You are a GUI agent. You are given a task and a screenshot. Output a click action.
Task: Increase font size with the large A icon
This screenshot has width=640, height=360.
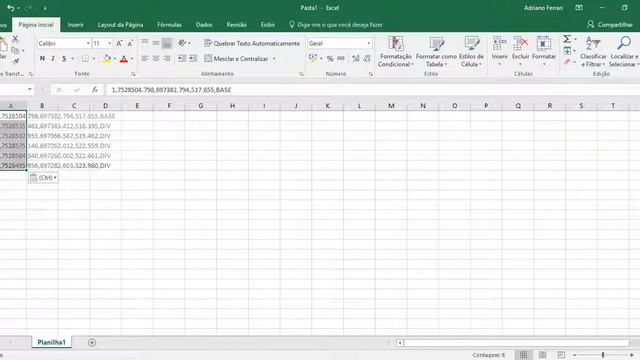(119, 43)
